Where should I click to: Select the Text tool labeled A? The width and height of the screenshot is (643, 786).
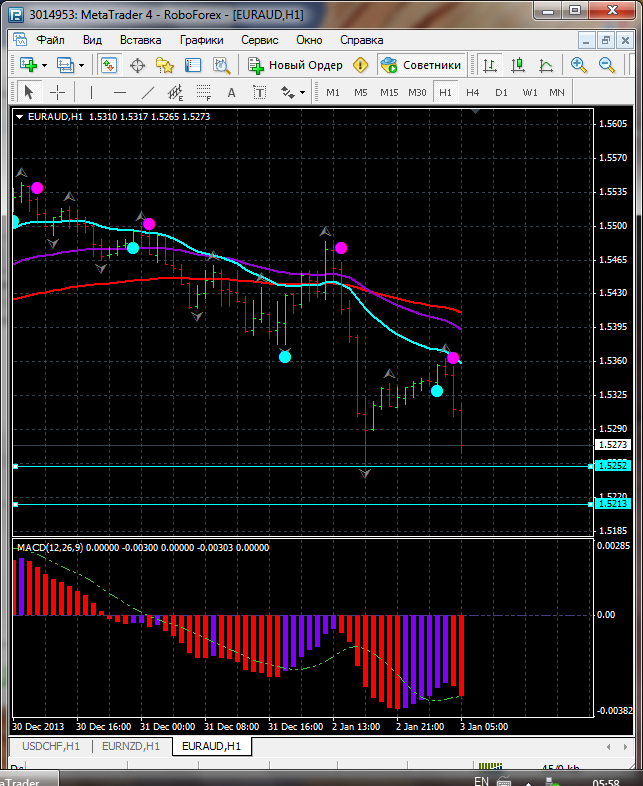pos(231,92)
